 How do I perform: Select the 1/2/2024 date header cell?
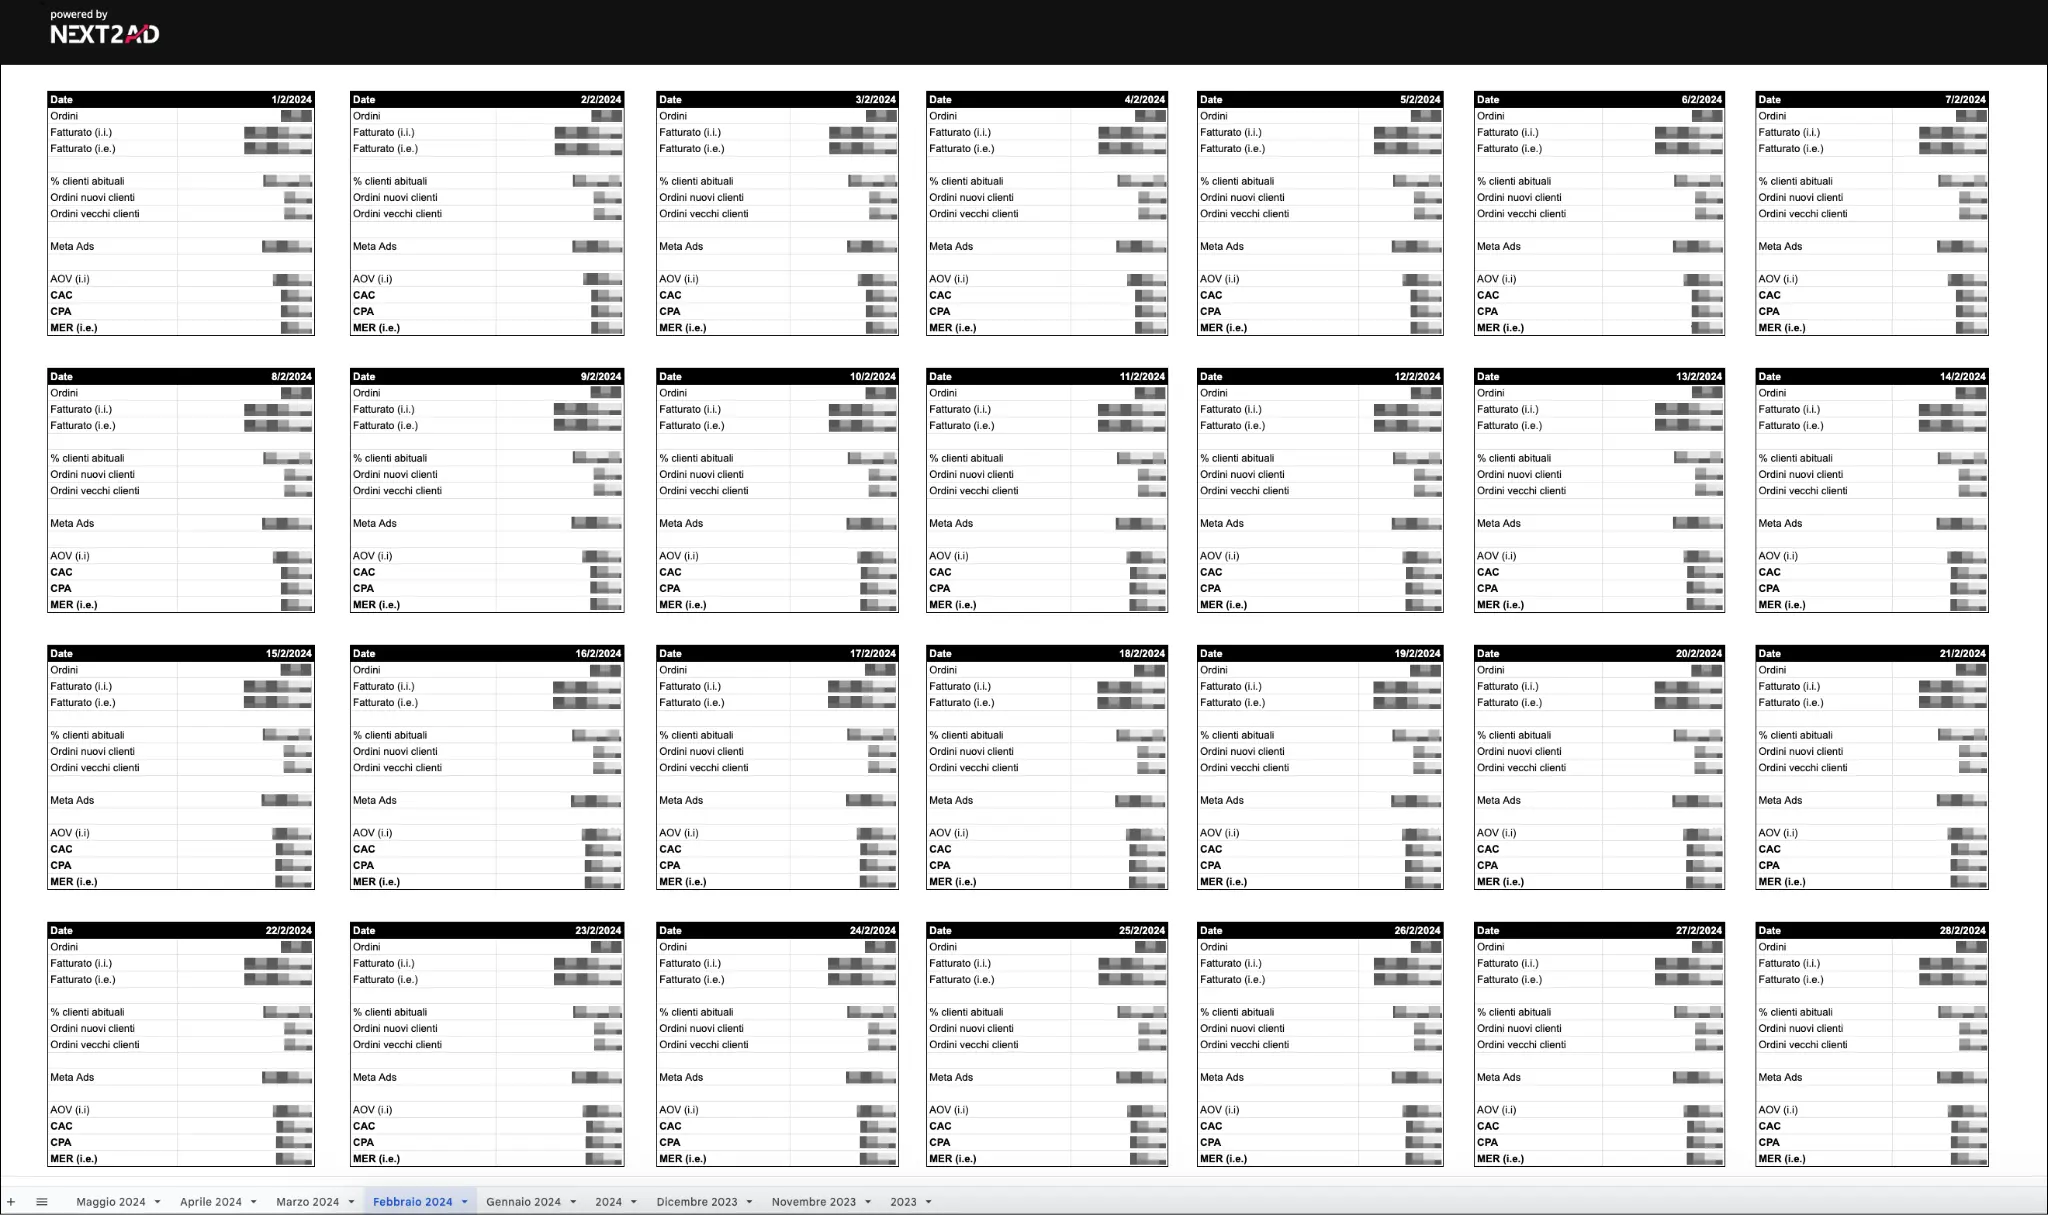pyautogui.click(x=291, y=100)
